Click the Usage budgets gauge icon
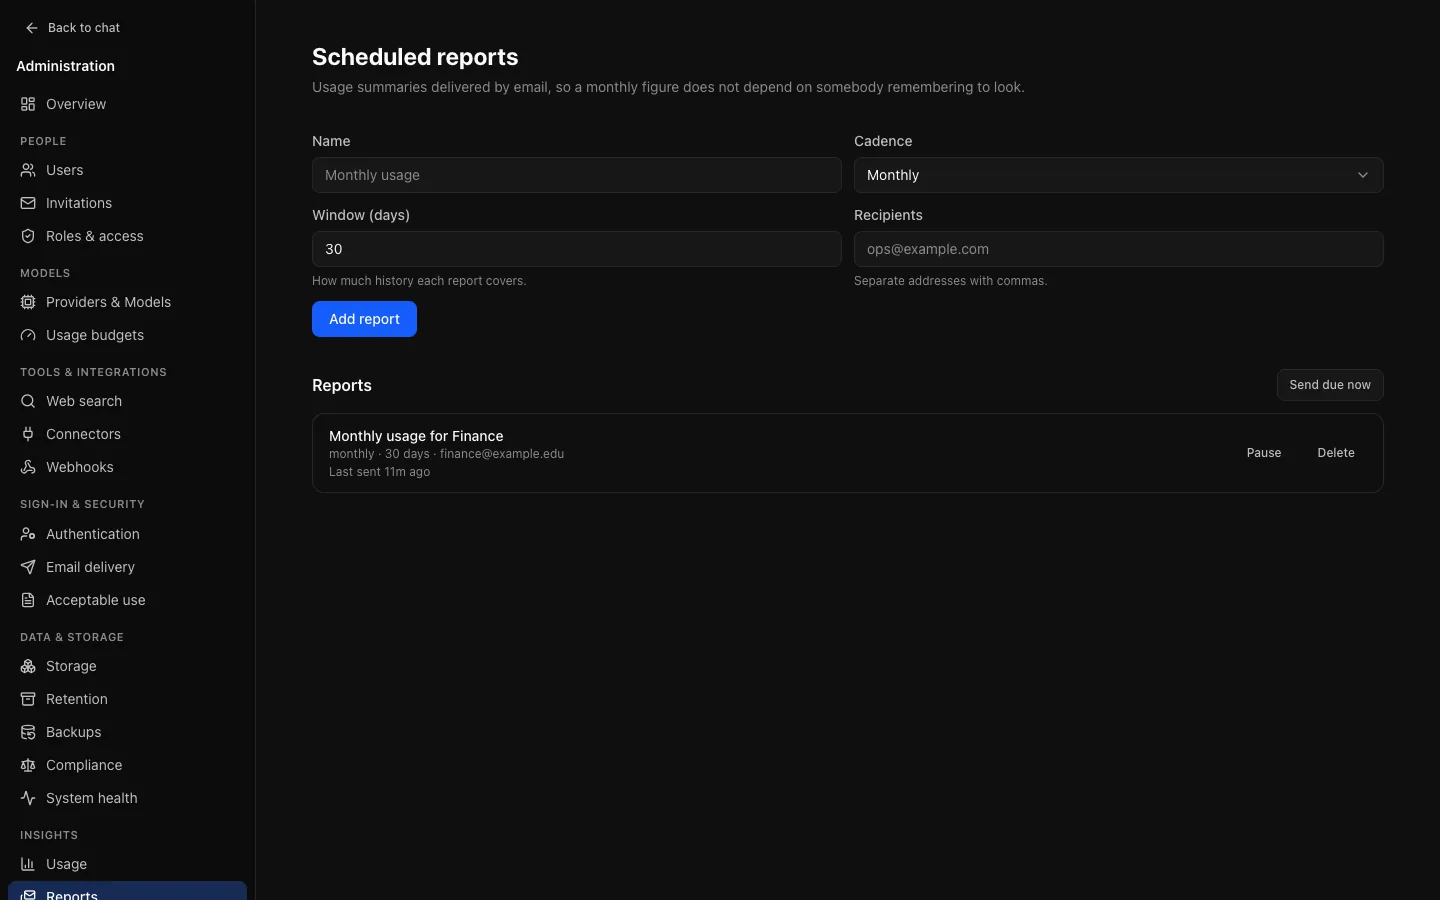1440x900 pixels. click(x=28, y=335)
